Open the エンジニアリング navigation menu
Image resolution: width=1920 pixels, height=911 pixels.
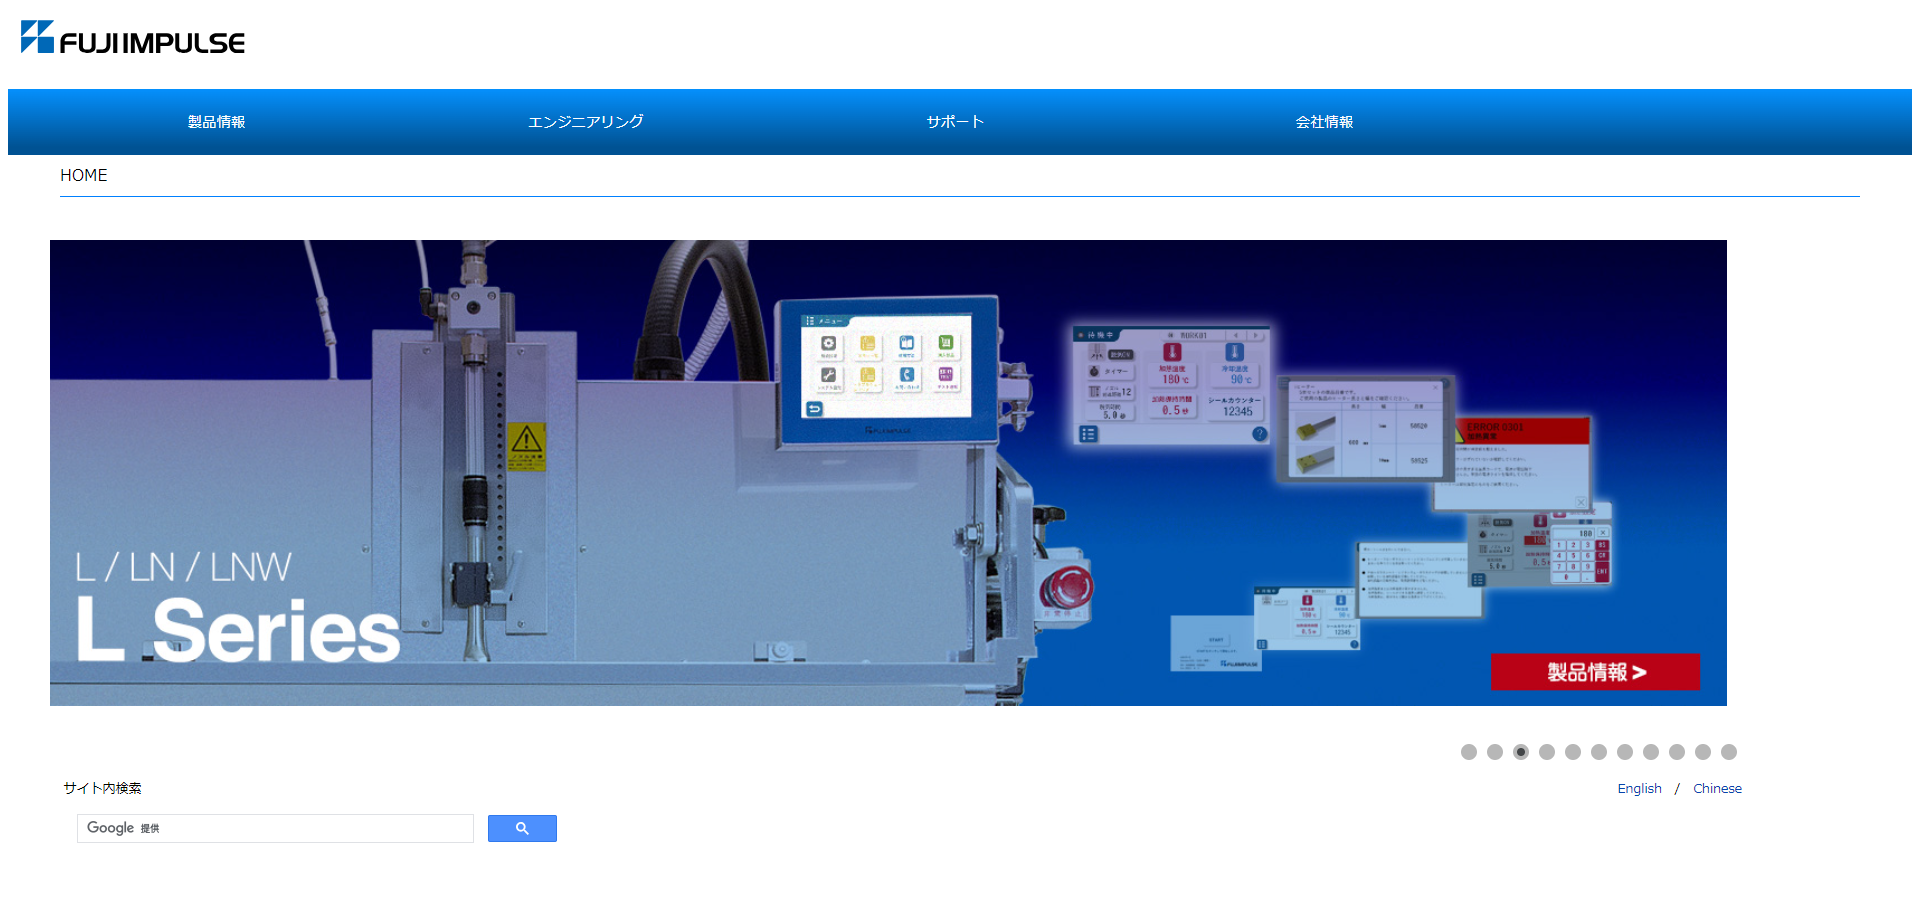tap(585, 122)
